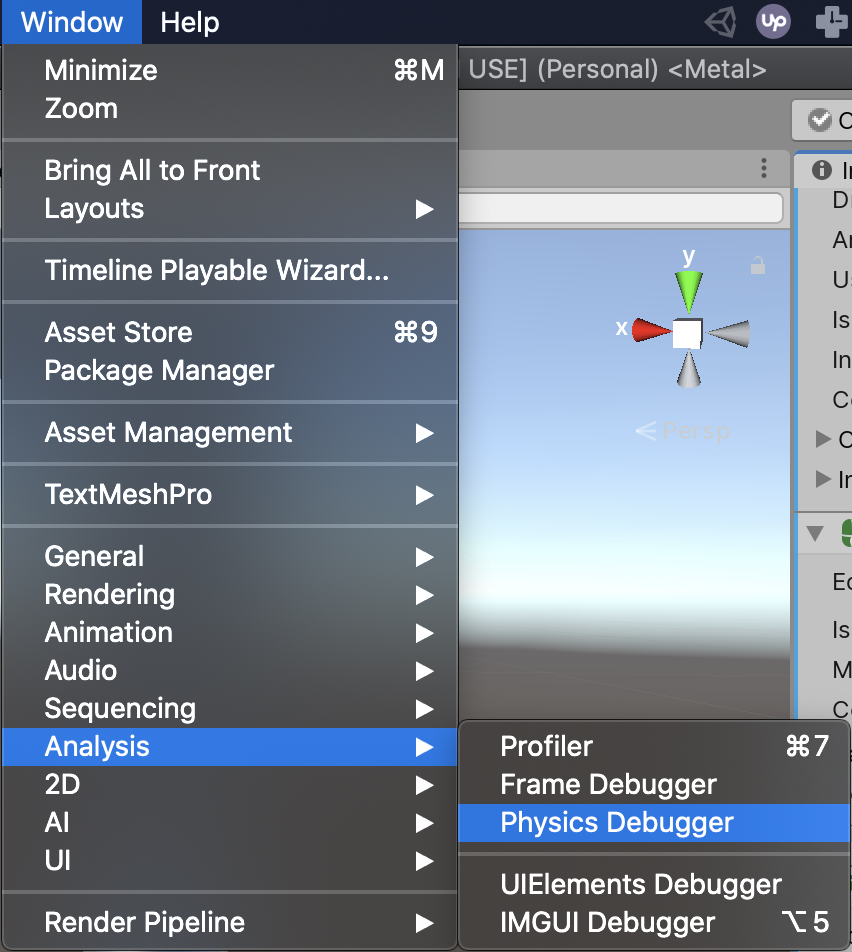
Task: Toggle the scene gizmo rotation lock icon
Action: (x=759, y=266)
